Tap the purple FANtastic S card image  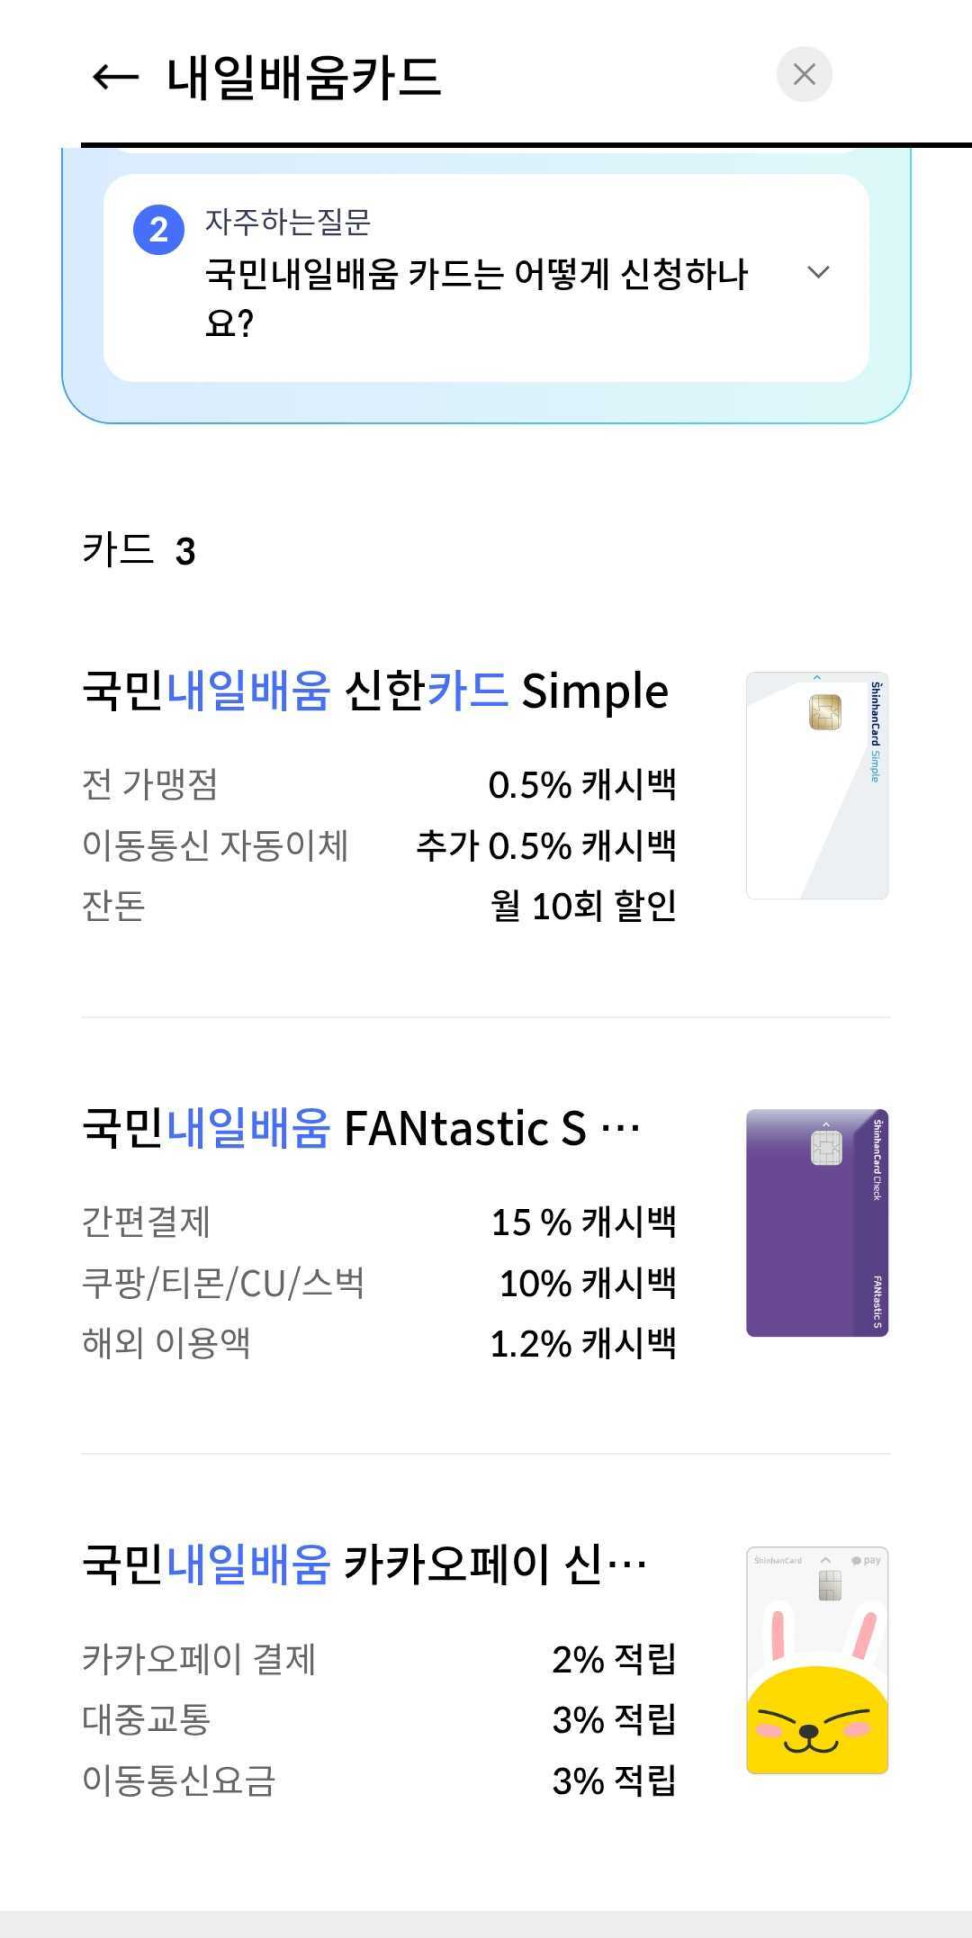tap(817, 1223)
